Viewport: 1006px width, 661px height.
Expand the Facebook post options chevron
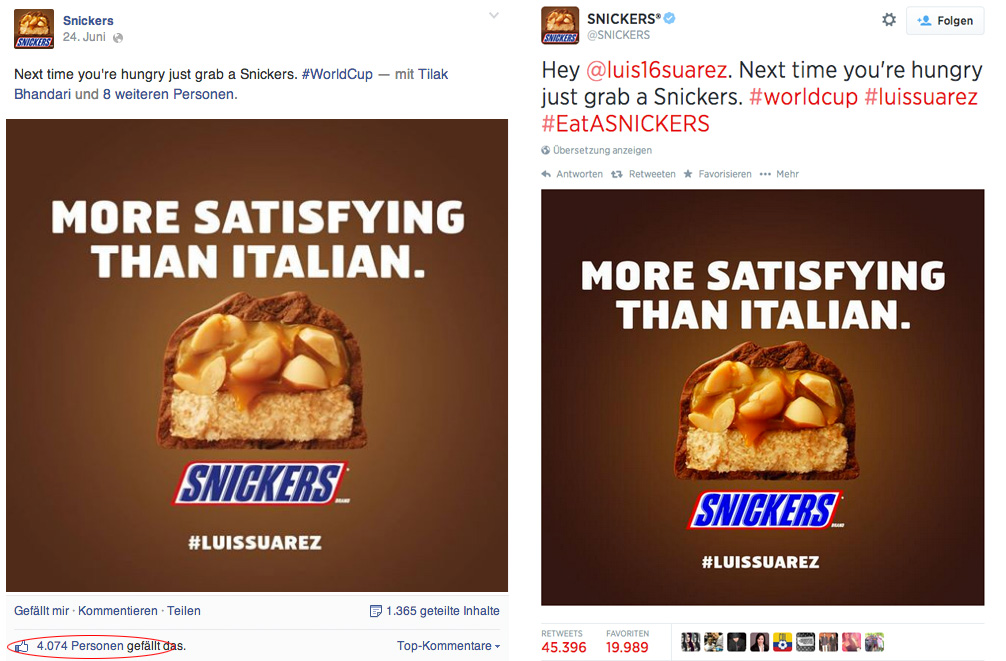(493, 15)
